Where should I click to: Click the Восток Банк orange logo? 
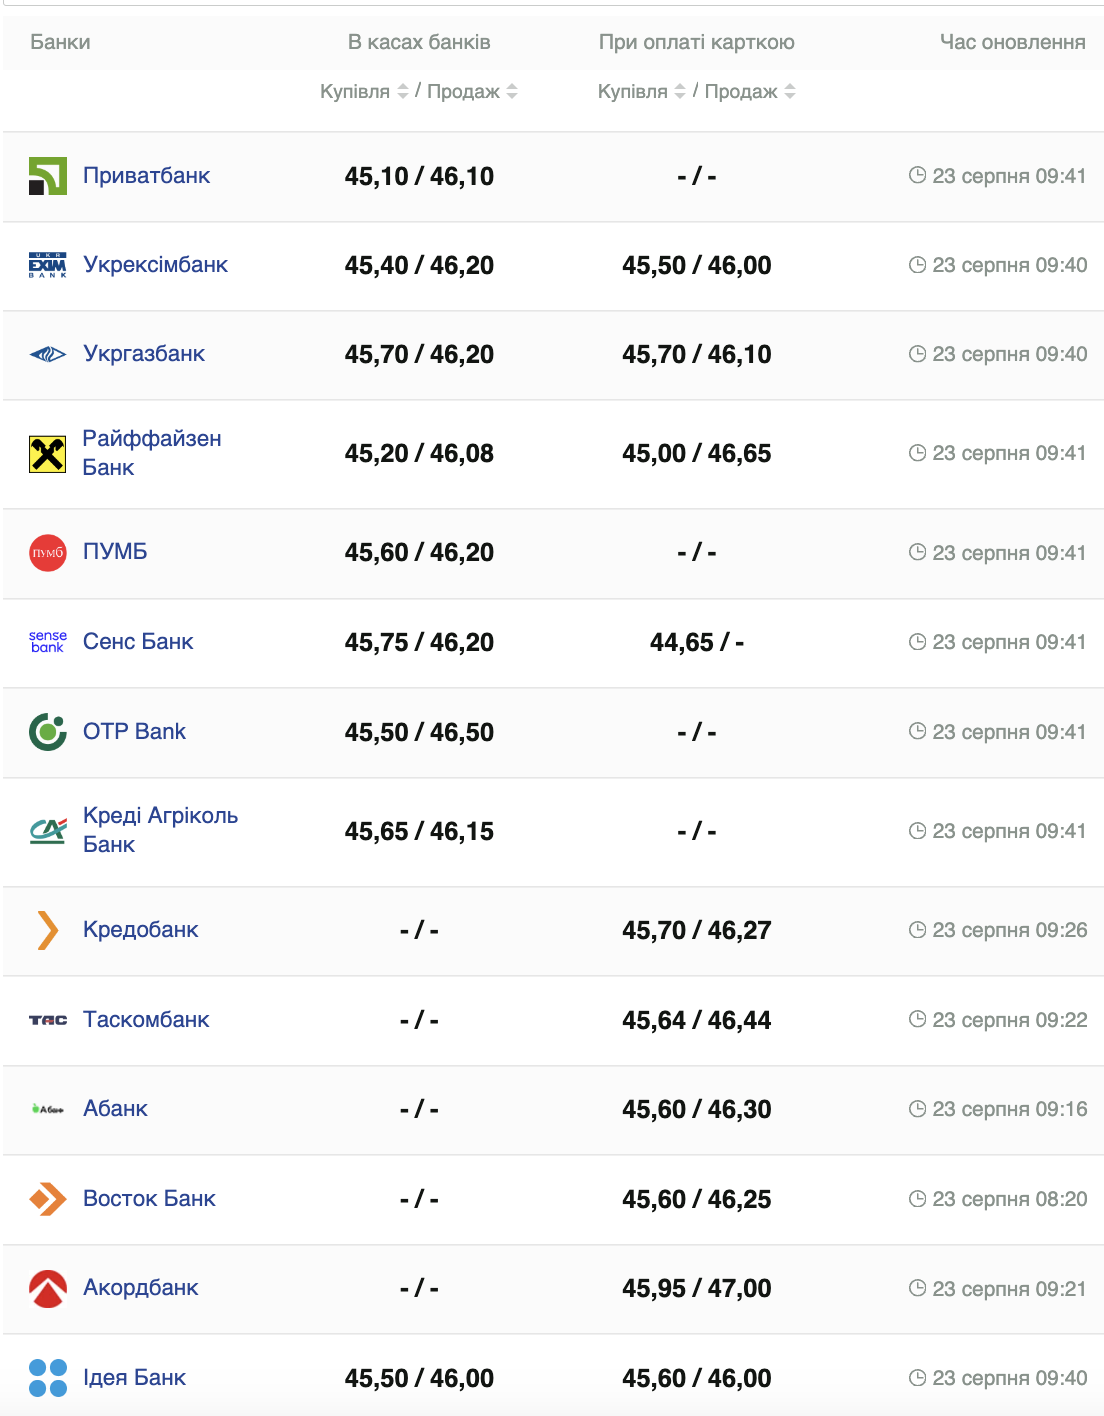(47, 1199)
